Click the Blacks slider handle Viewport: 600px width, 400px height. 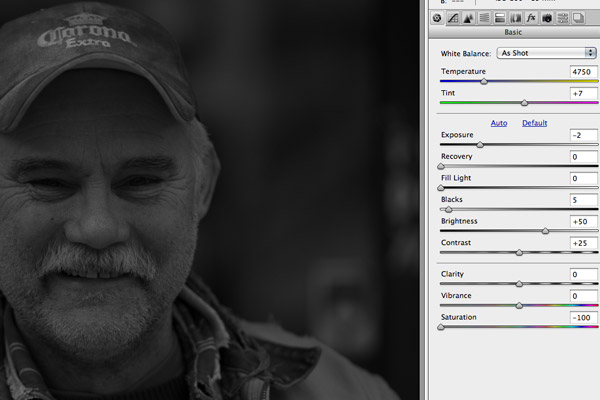coord(449,209)
